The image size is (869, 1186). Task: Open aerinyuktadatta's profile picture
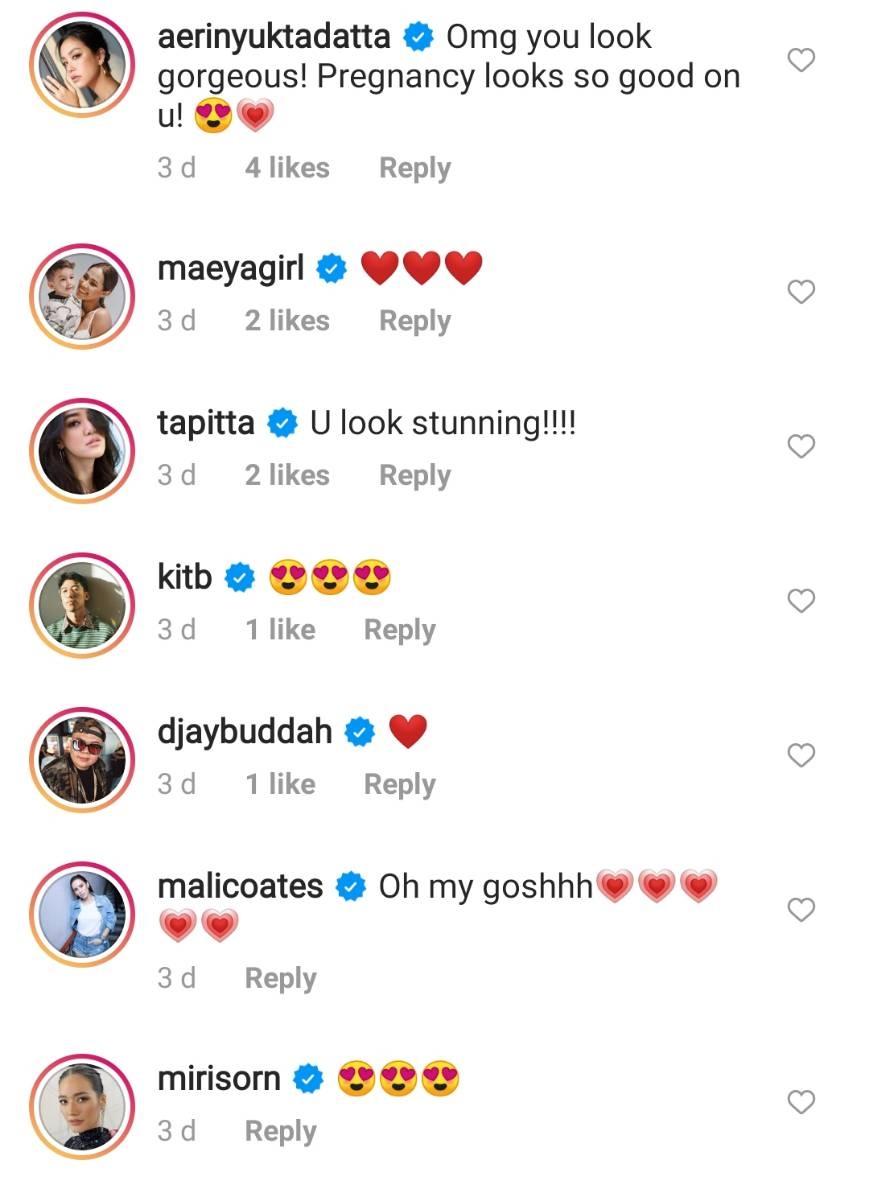tap(83, 62)
